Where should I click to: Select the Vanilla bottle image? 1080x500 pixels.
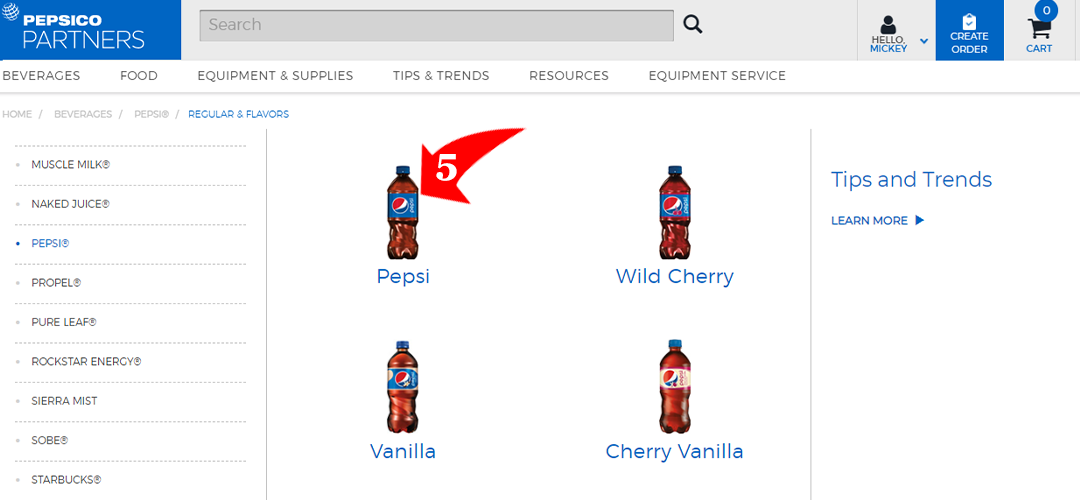pyautogui.click(x=403, y=386)
